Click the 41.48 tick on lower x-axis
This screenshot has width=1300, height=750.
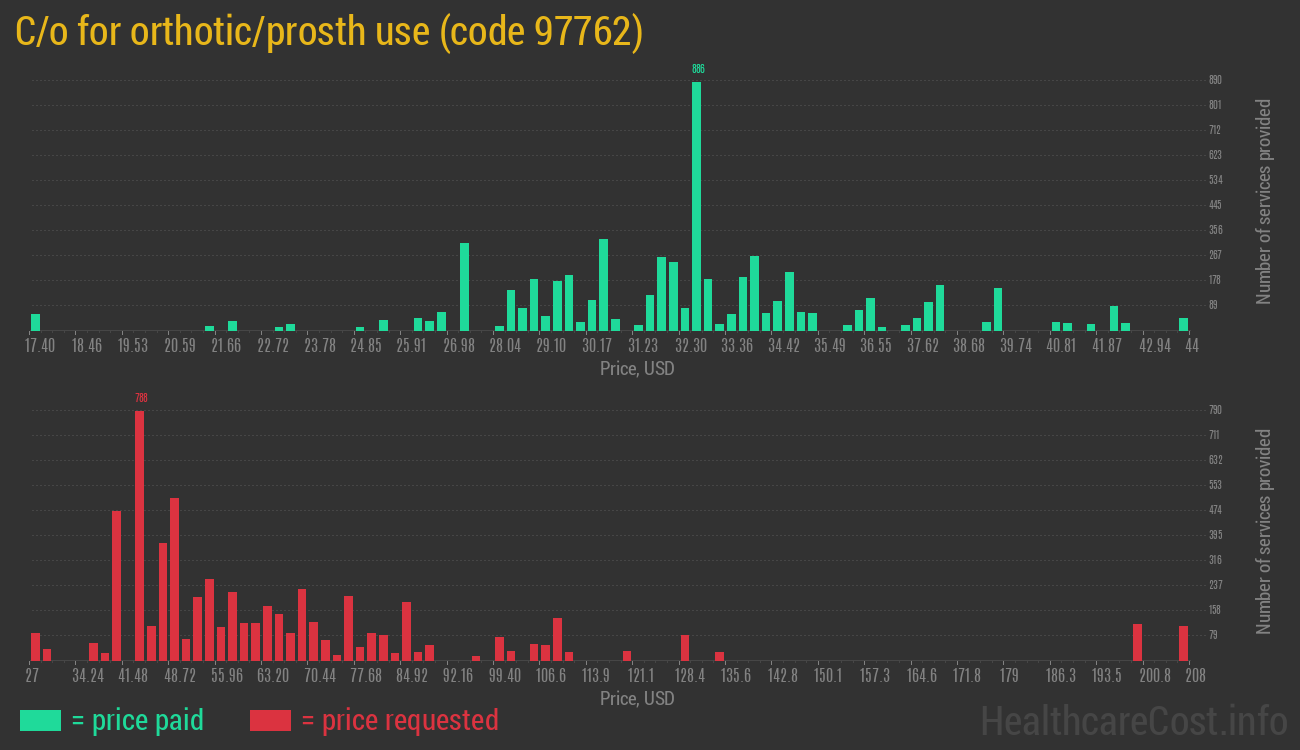(x=134, y=676)
